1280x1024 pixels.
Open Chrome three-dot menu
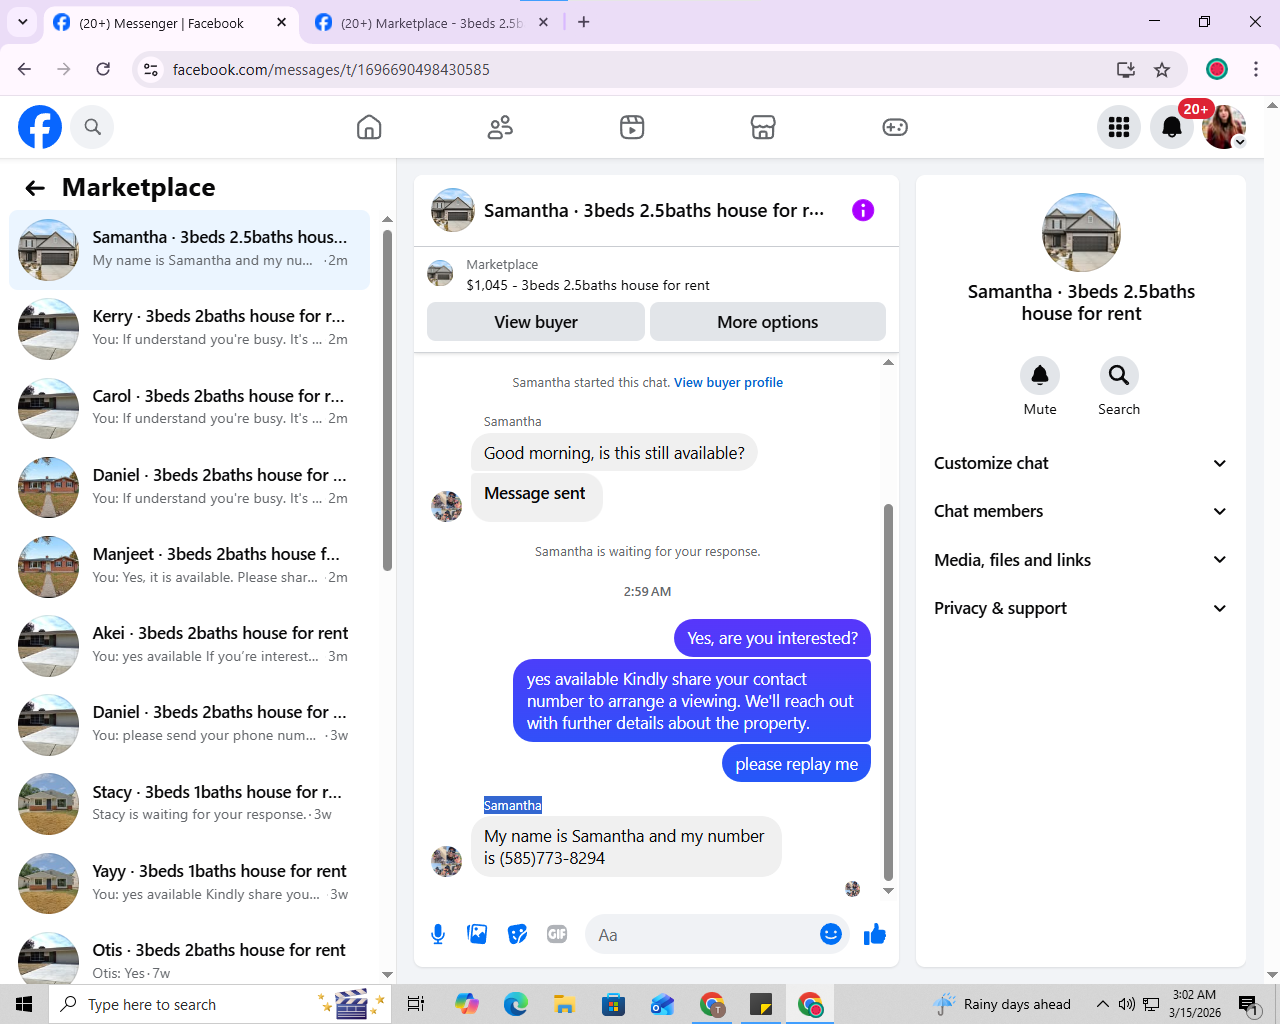1256,69
